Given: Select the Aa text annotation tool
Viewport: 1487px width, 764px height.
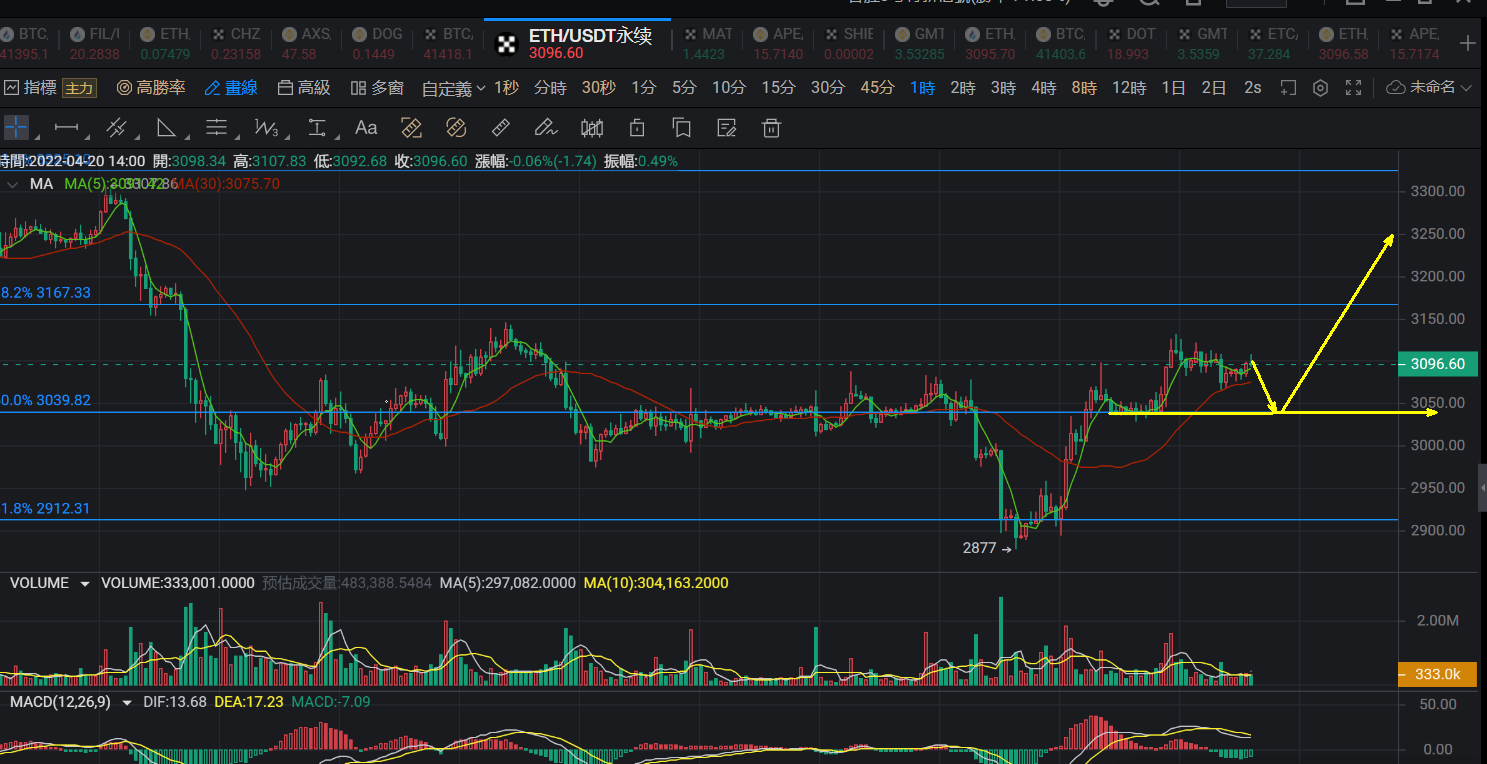Looking at the screenshot, I should 366,128.
